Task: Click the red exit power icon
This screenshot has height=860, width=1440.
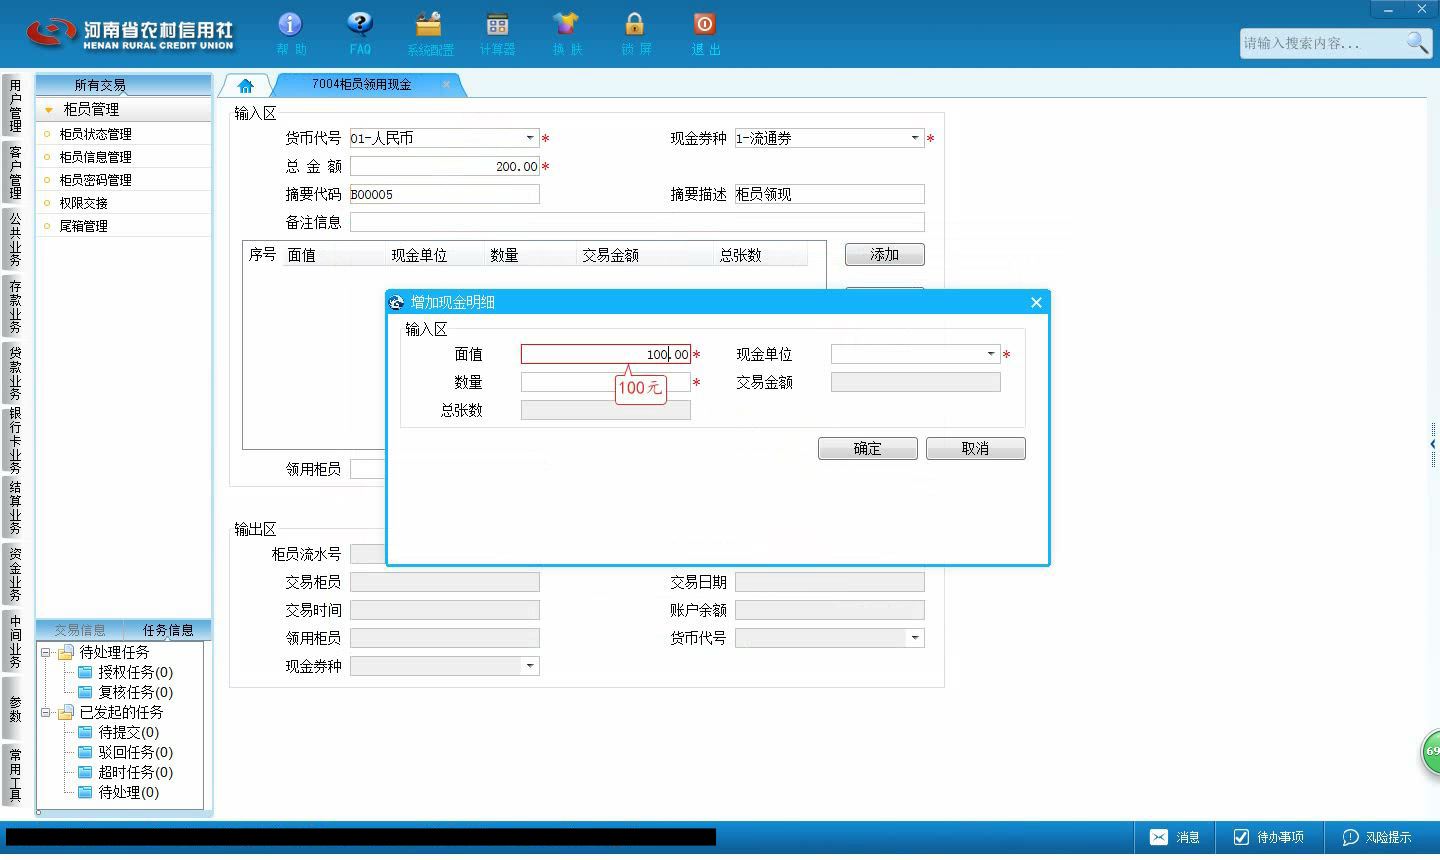Action: (704, 24)
